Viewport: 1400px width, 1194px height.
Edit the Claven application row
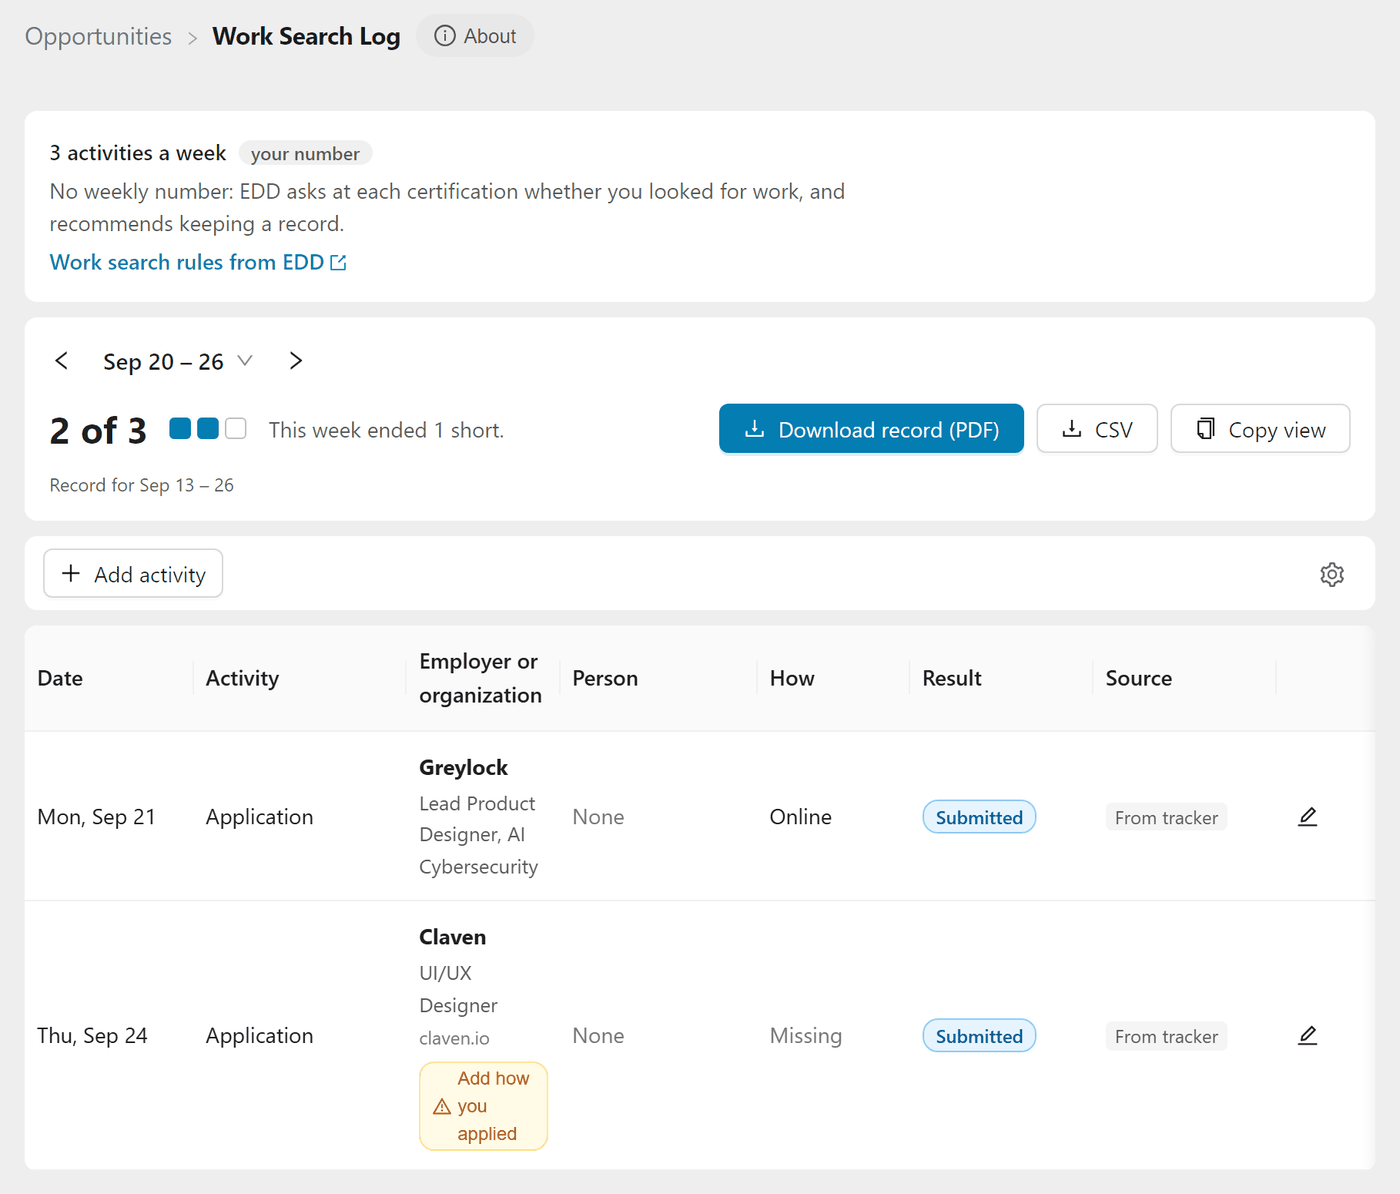tap(1308, 1036)
